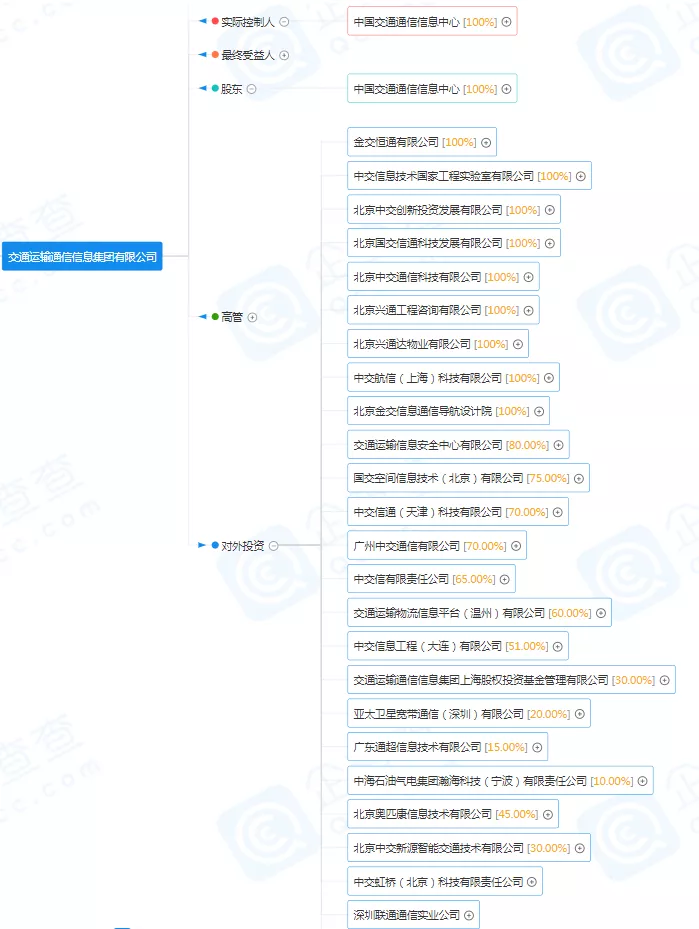Viewport: 699px width, 929px height.
Task: Expand 中交航信（上海）科技有限公司 plus icon
Action: click(x=549, y=378)
